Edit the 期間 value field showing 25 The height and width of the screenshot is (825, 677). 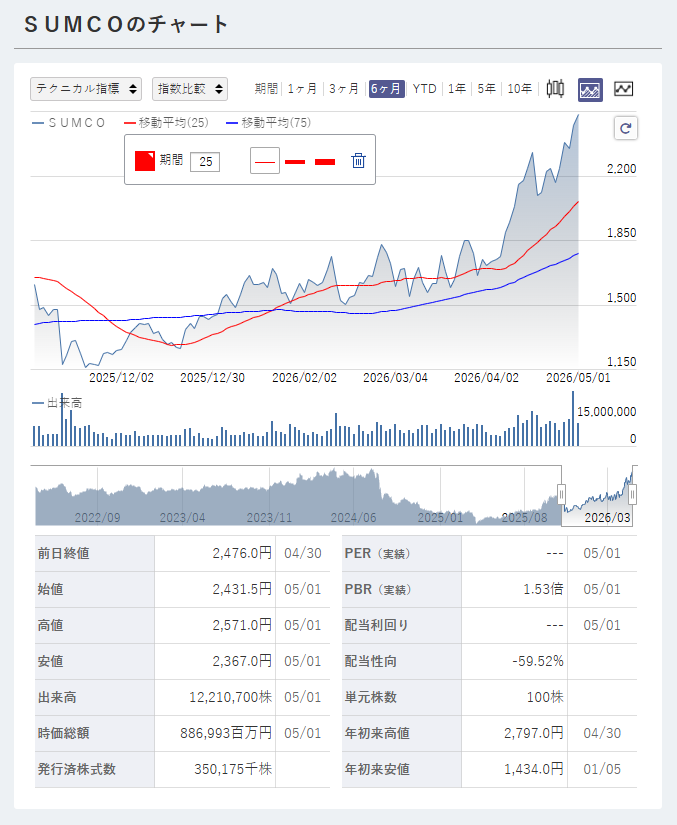tap(205, 162)
